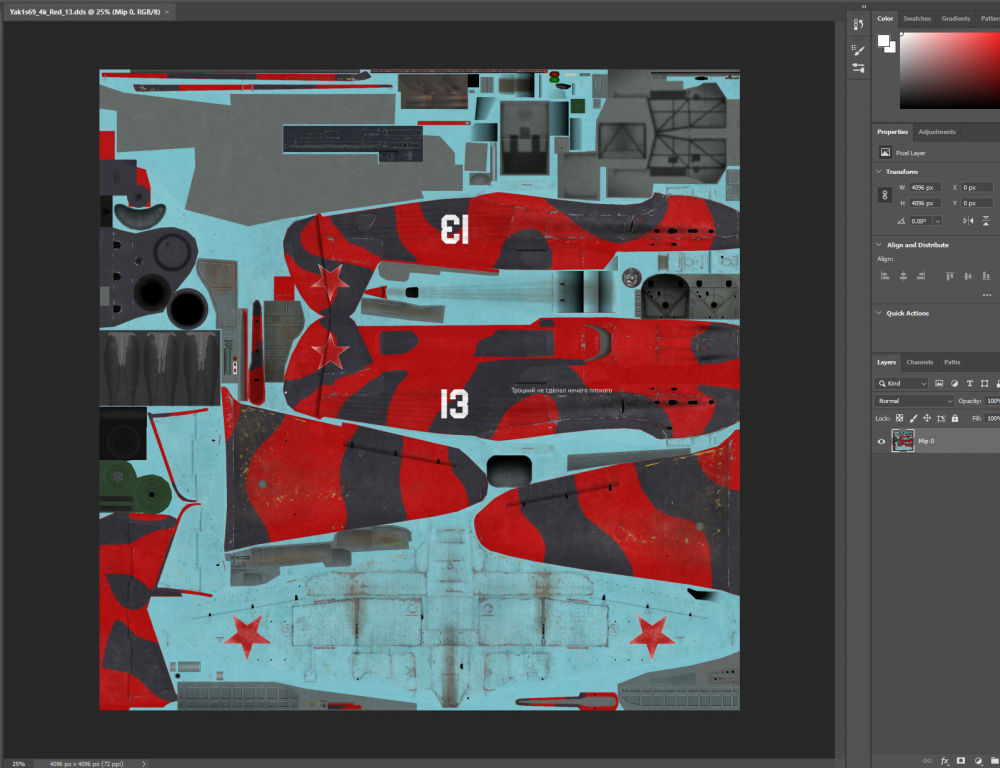Image resolution: width=1000 pixels, height=768 pixels.
Task: Hide the Mip 0 layer visibility
Action: [x=882, y=441]
